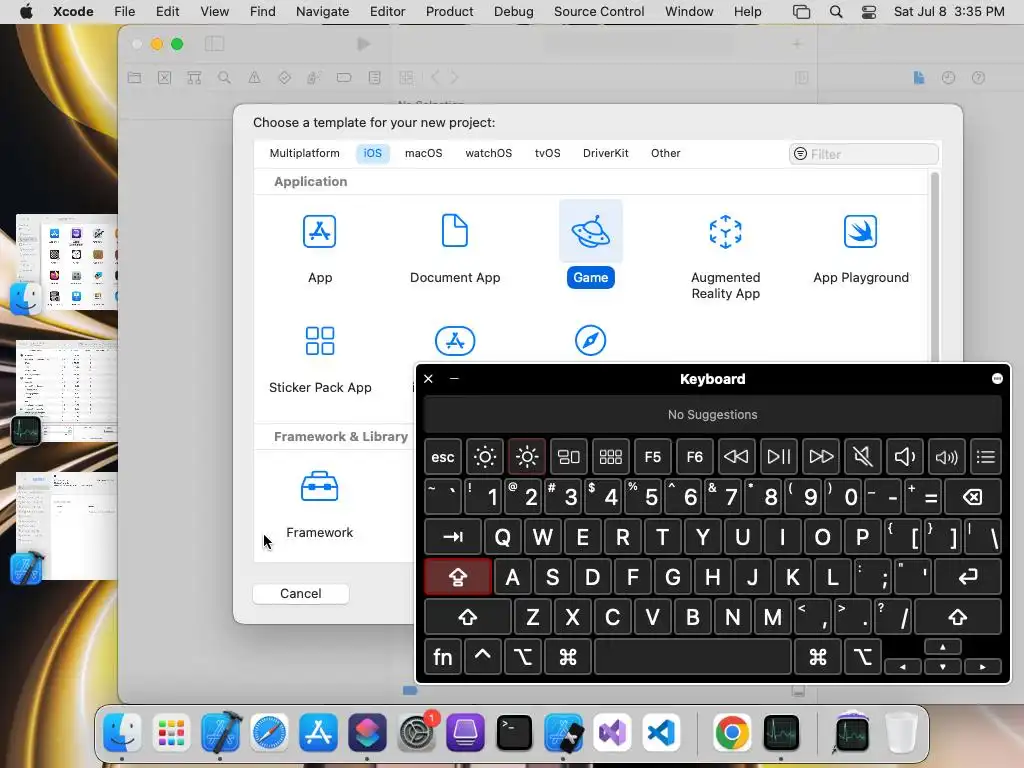Tap the right arrow key

pos(982,667)
